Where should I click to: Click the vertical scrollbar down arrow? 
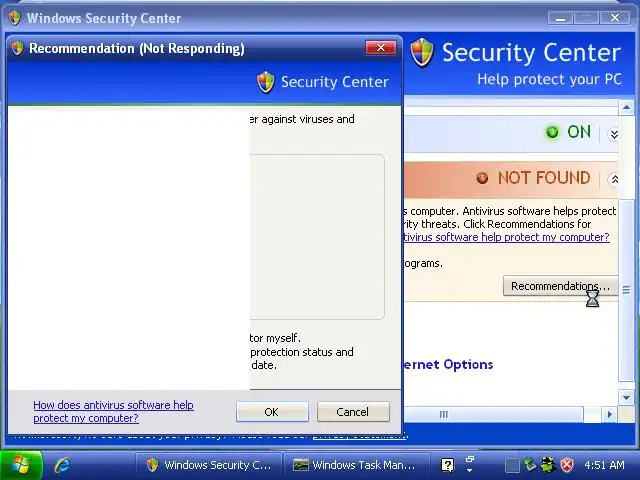626,397
